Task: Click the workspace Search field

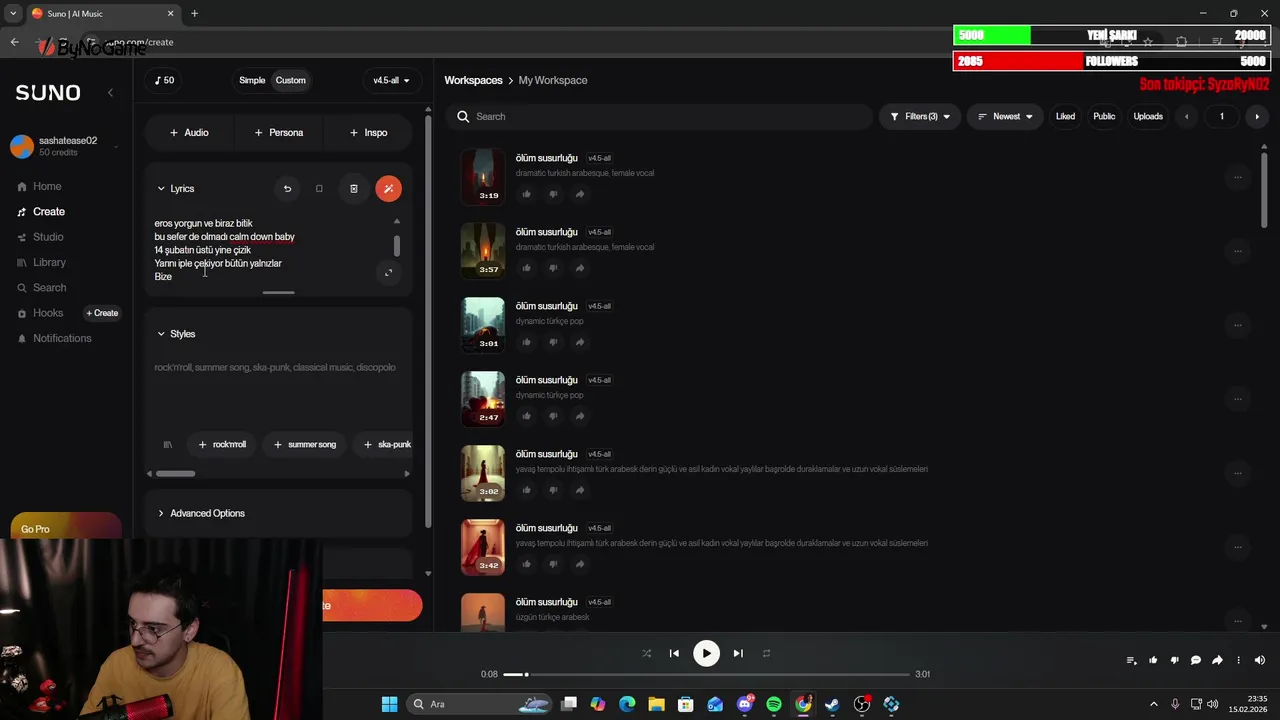Action: point(660,116)
